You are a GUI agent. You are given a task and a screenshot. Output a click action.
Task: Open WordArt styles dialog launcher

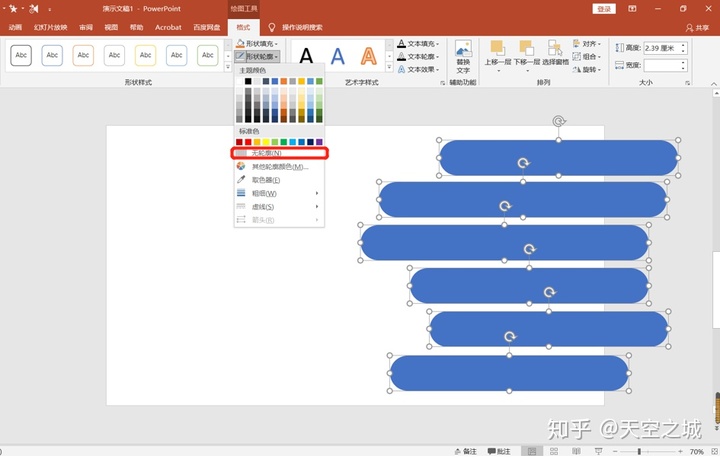443,83
